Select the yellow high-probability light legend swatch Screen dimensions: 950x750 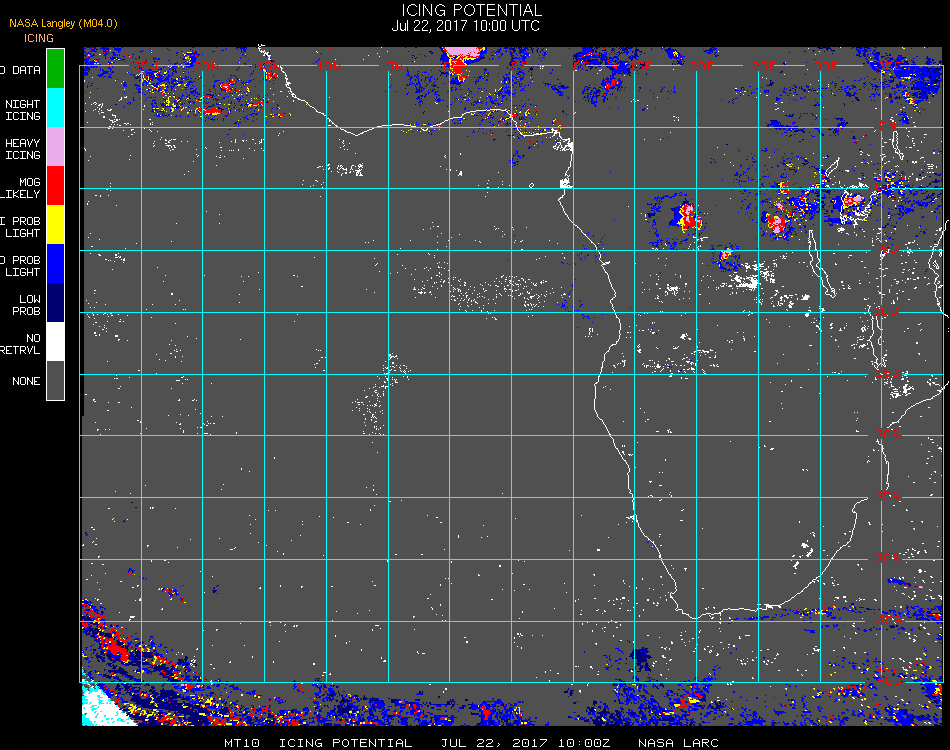point(55,225)
